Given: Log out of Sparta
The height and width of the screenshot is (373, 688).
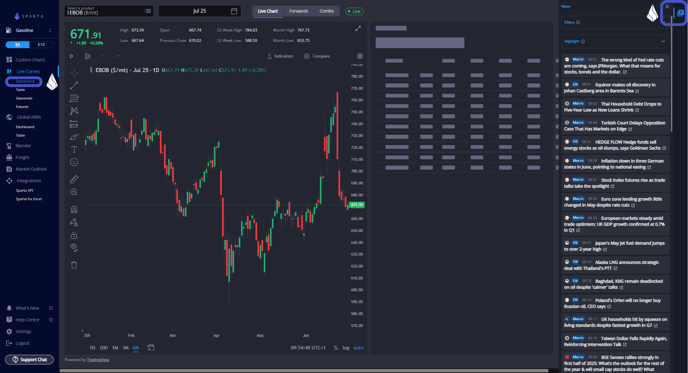Looking at the screenshot, I should click(x=18, y=343).
